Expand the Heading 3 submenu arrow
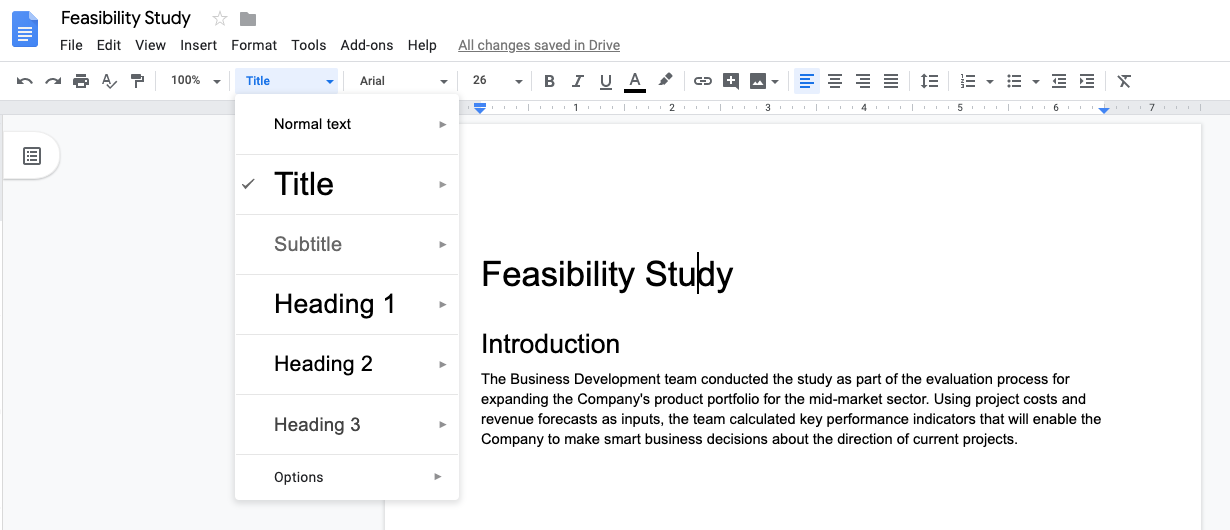The height and width of the screenshot is (530, 1230). (x=442, y=425)
